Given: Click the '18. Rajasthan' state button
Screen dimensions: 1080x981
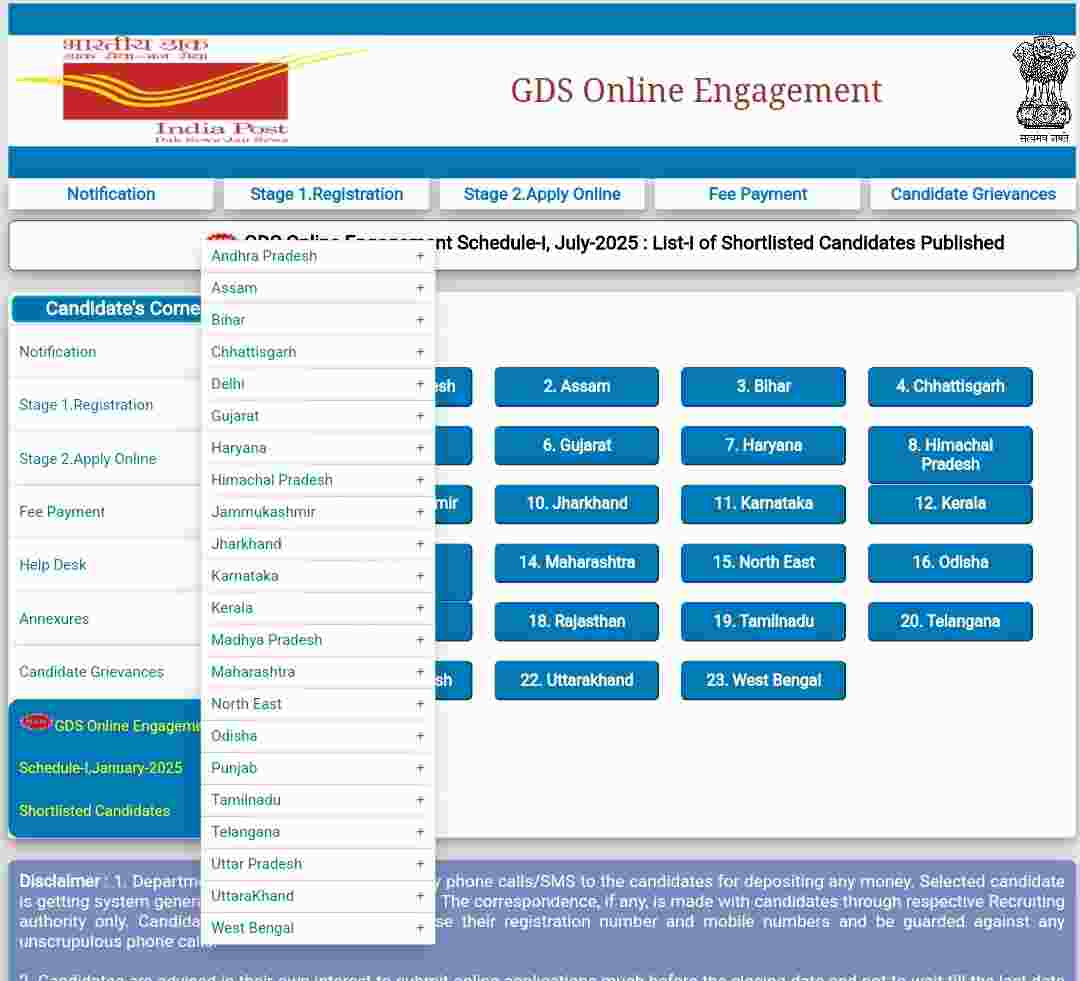Looking at the screenshot, I should point(577,621).
